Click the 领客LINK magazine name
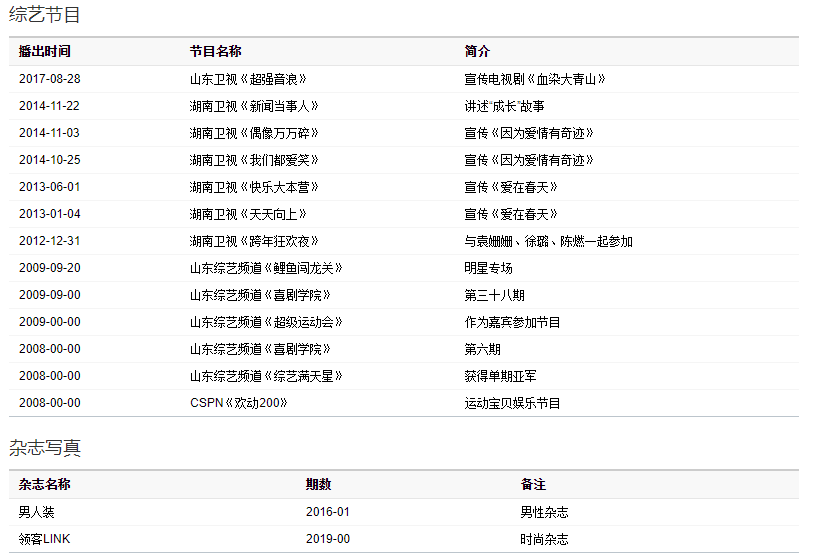Screen dimensions: 823x560 click(x=44, y=539)
